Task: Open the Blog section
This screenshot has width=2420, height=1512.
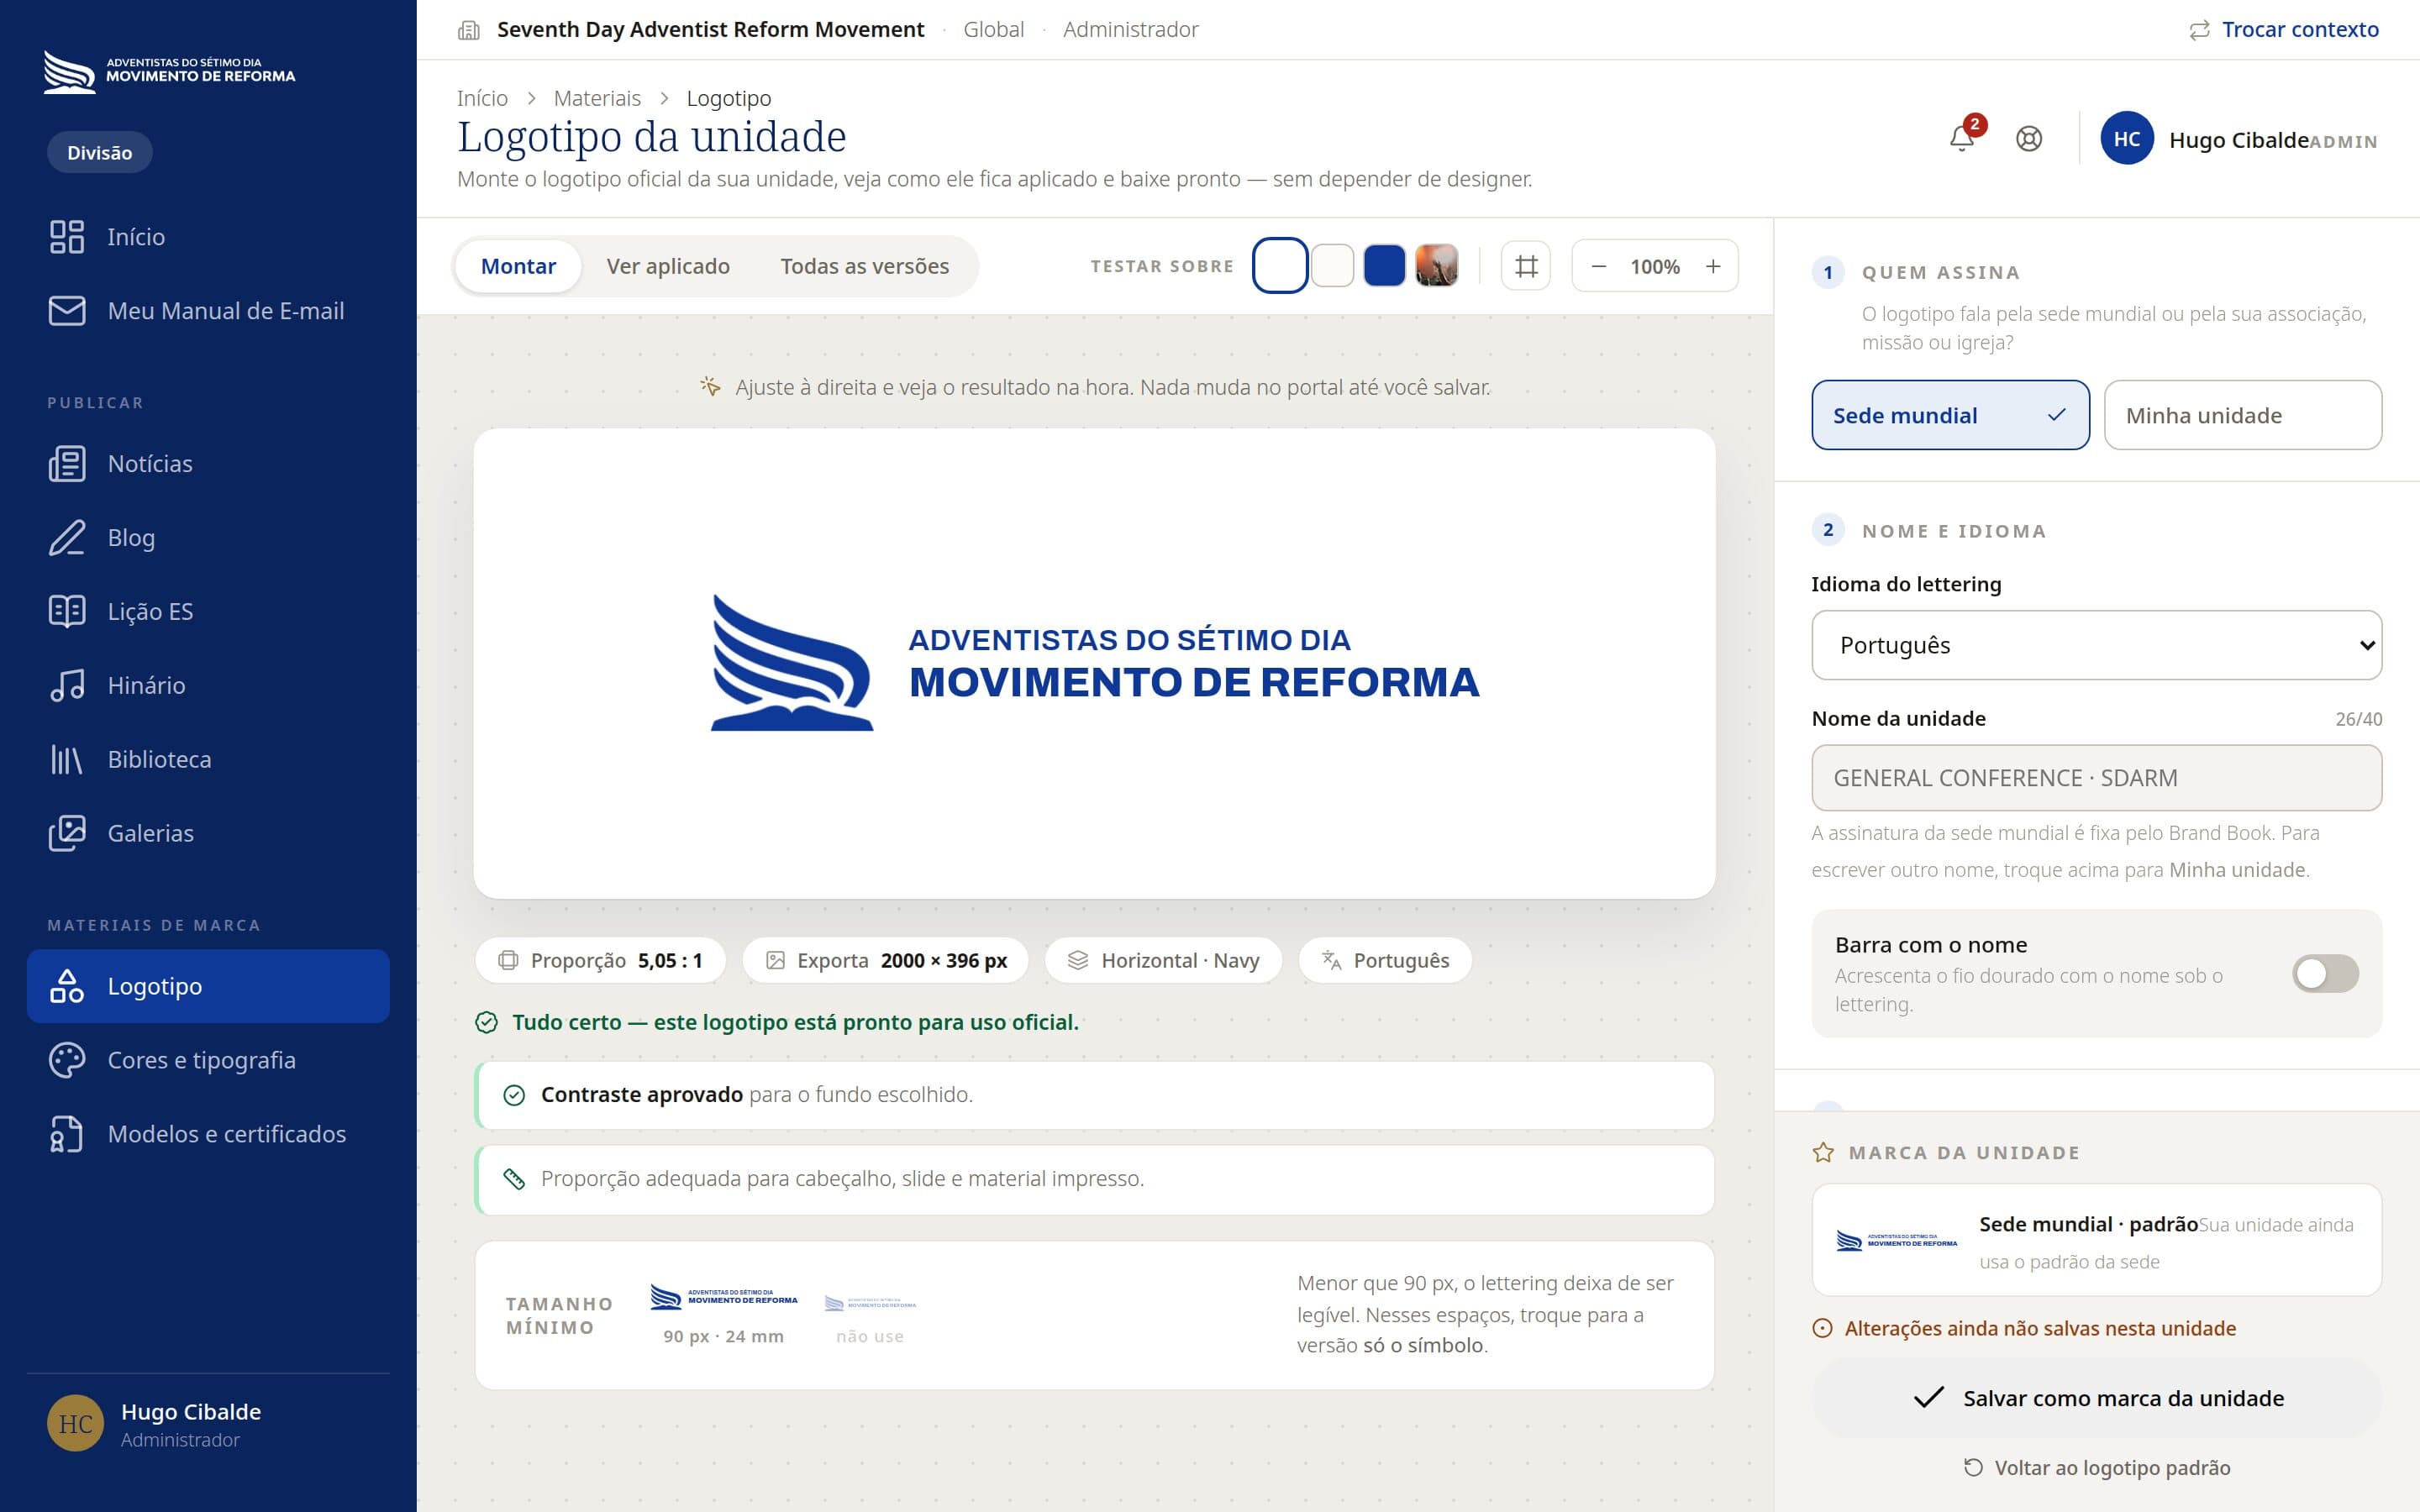Action: [x=208, y=538]
